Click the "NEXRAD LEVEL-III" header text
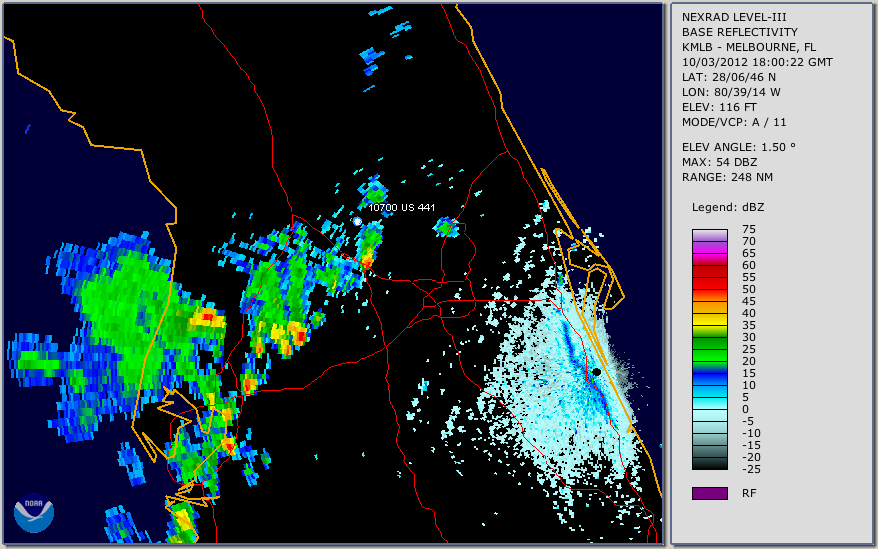 pos(734,17)
